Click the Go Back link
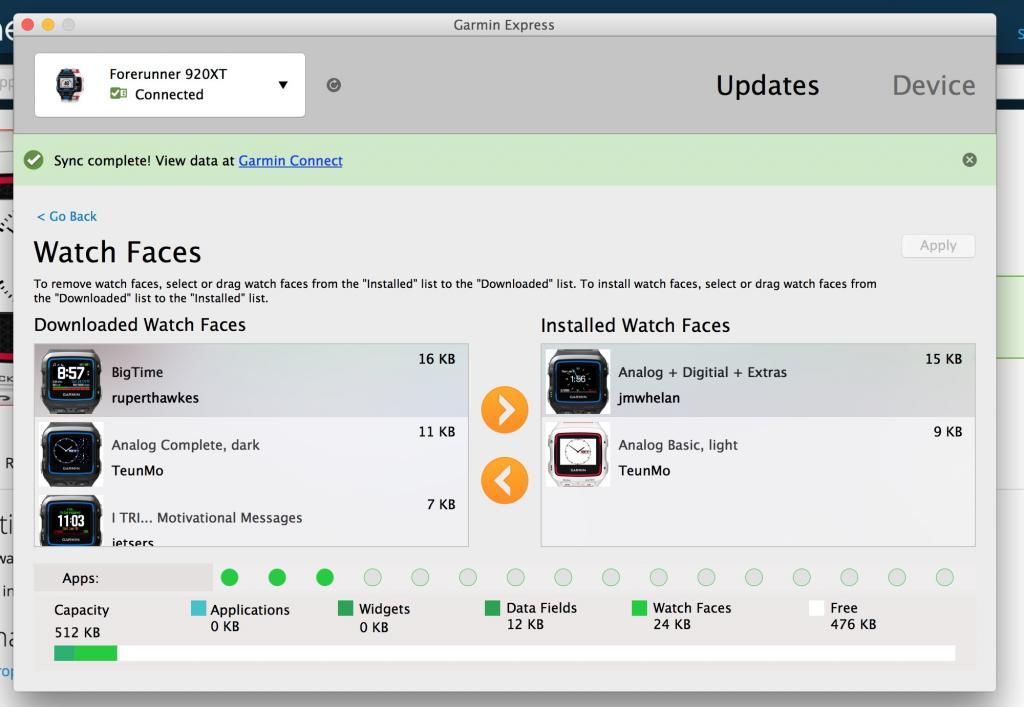 pos(67,216)
